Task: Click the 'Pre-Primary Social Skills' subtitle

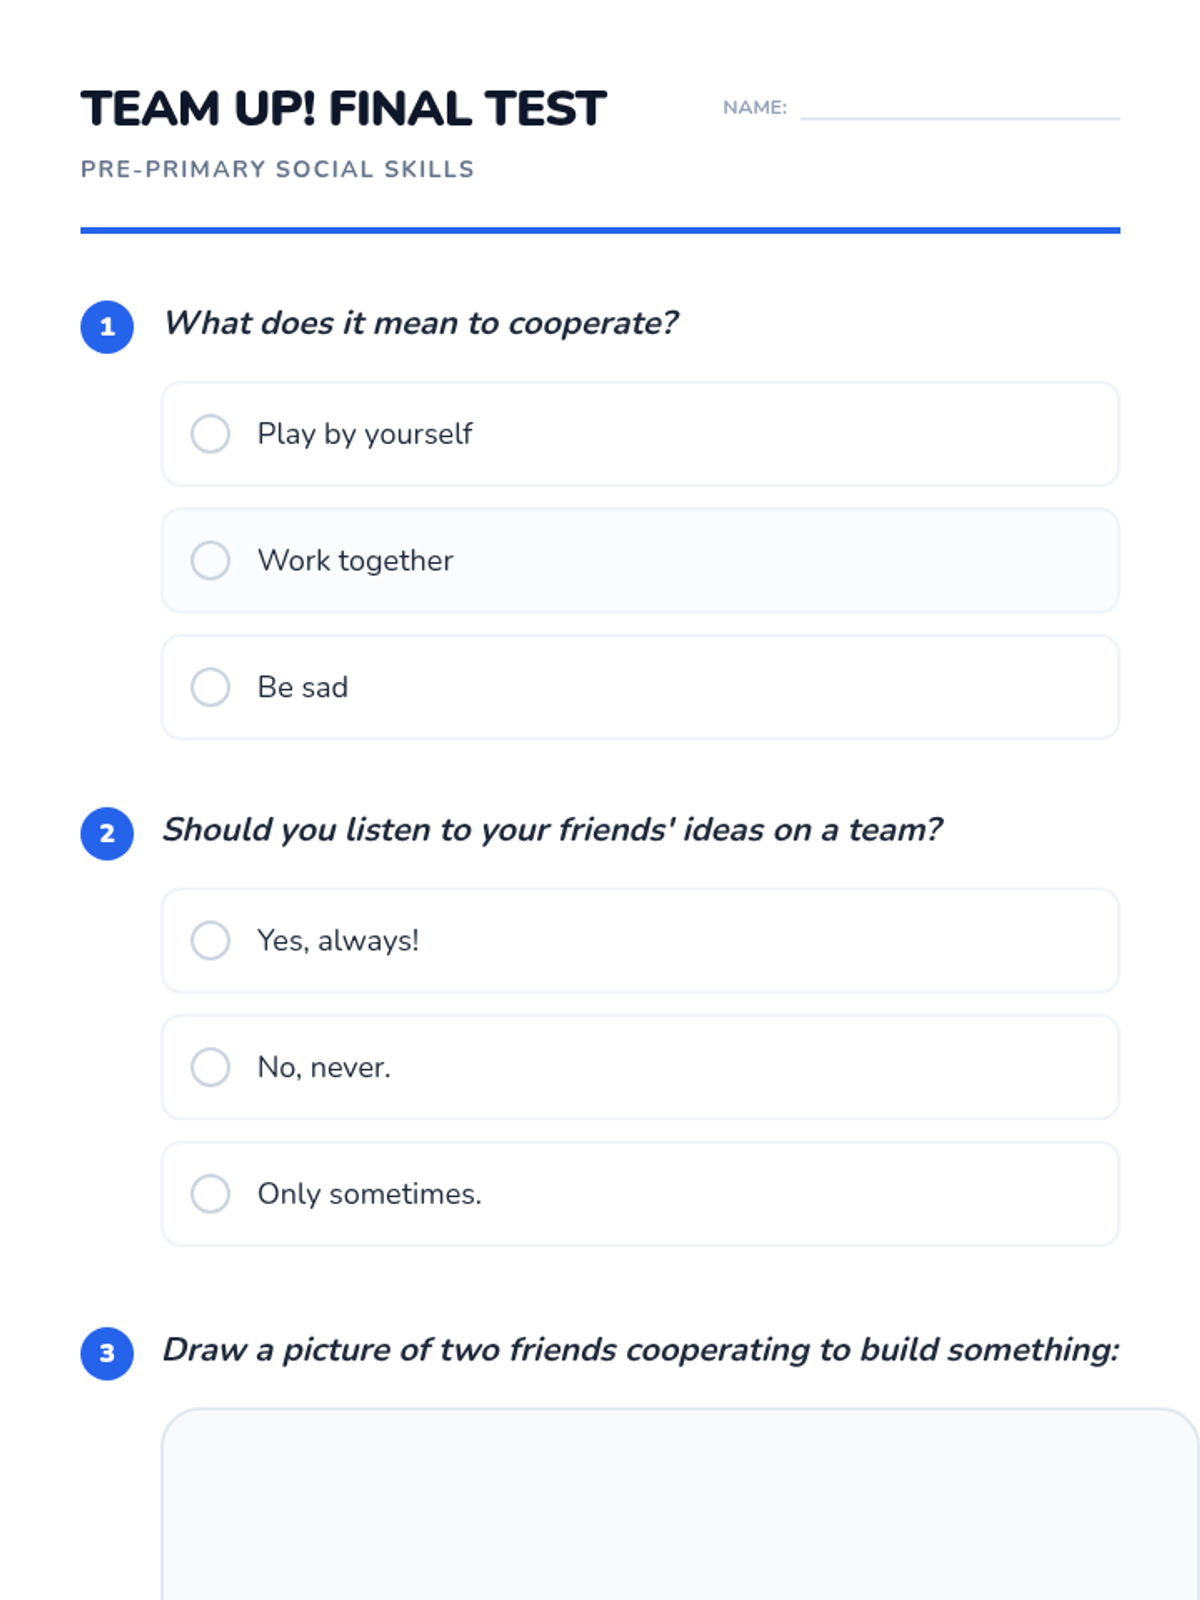Action: (x=277, y=169)
